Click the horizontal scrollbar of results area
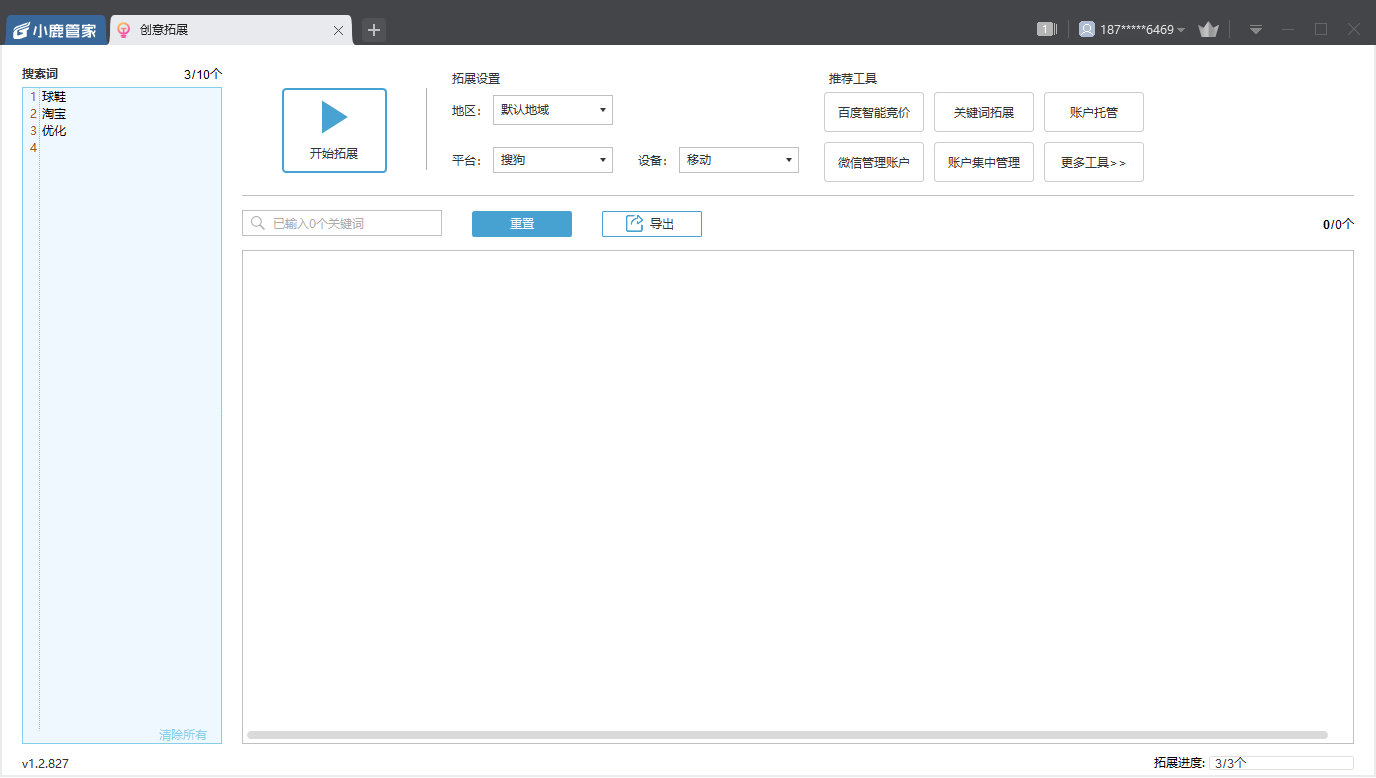Viewport: 1376px width, 778px height. pos(787,735)
